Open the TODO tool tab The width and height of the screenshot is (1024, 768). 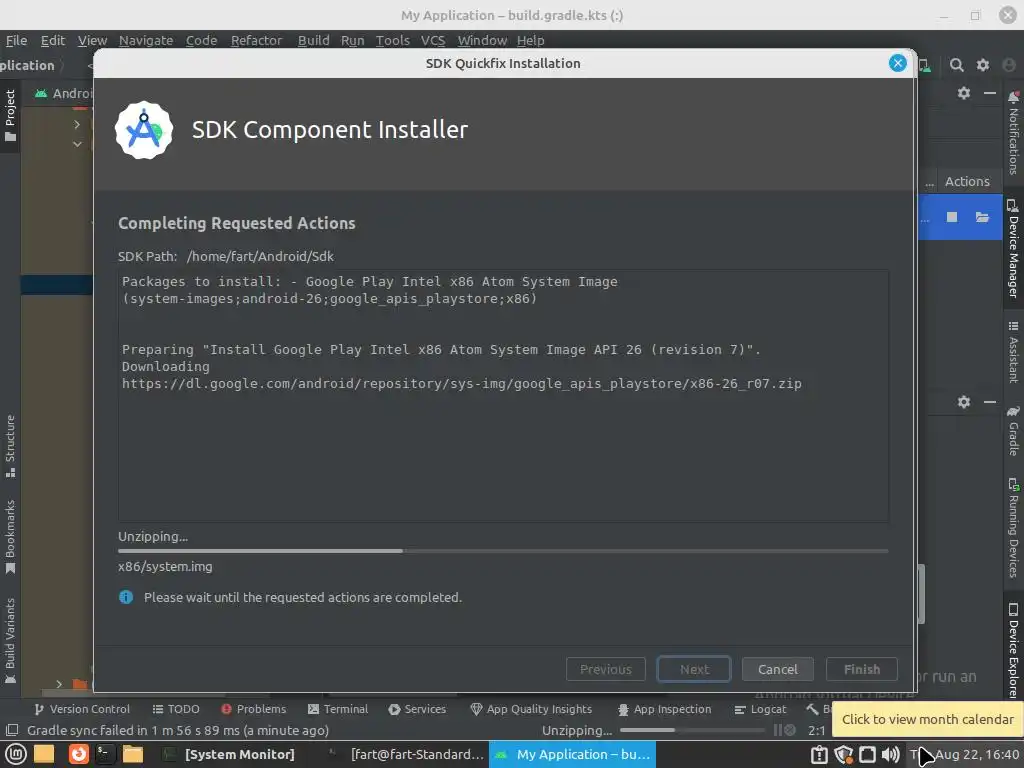(176, 709)
